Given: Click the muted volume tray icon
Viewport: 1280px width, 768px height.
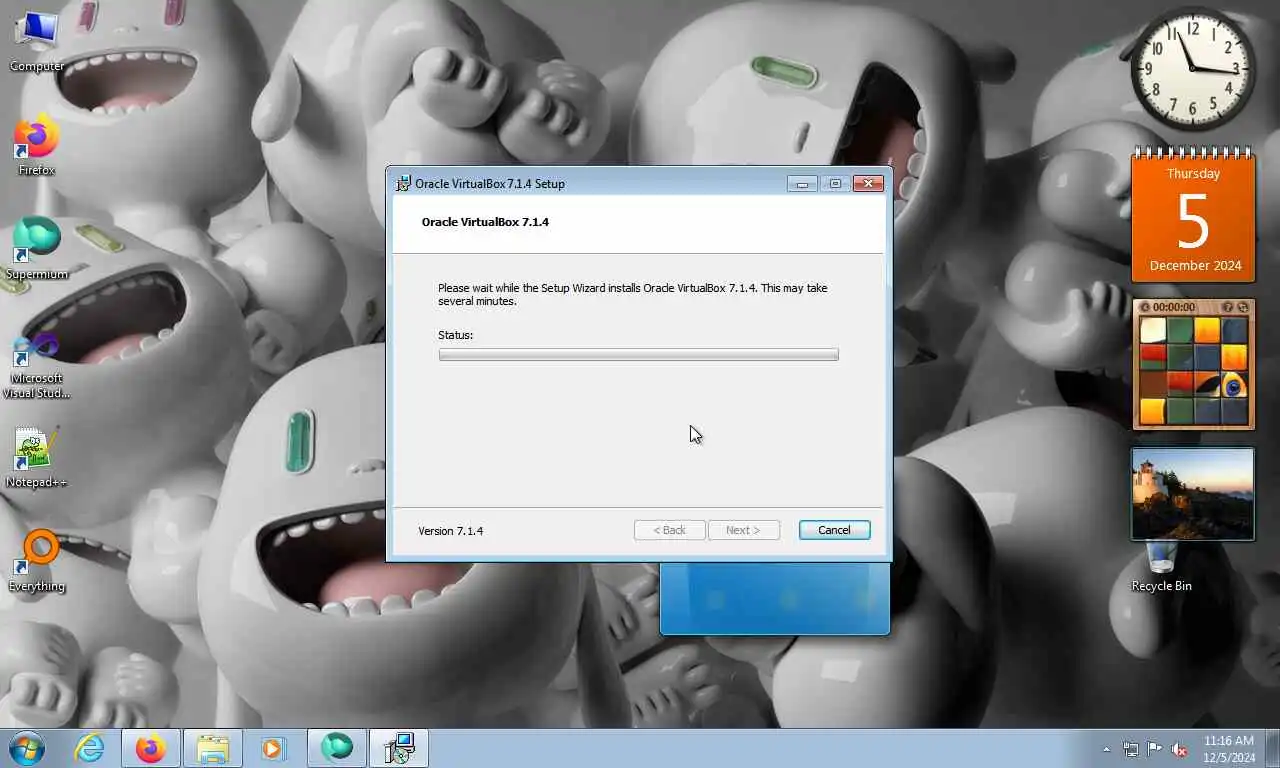Looking at the screenshot, I should (1180, 749).
